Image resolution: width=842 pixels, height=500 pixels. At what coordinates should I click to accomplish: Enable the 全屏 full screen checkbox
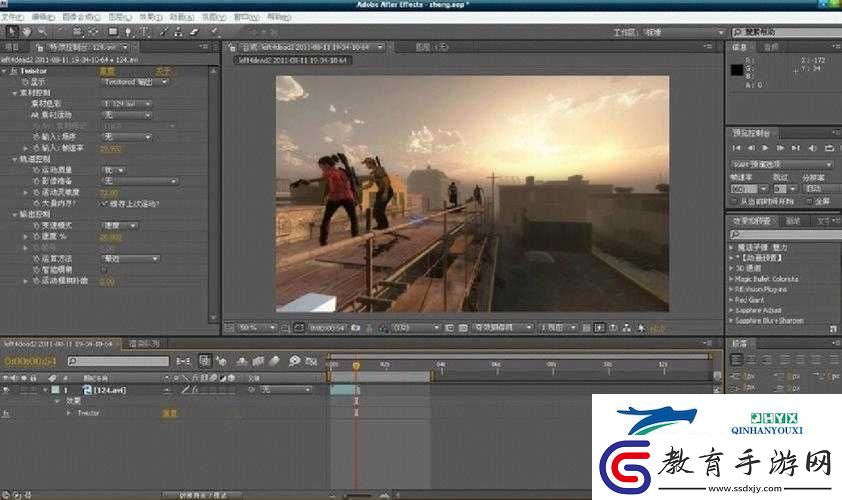tap(809, 201)
